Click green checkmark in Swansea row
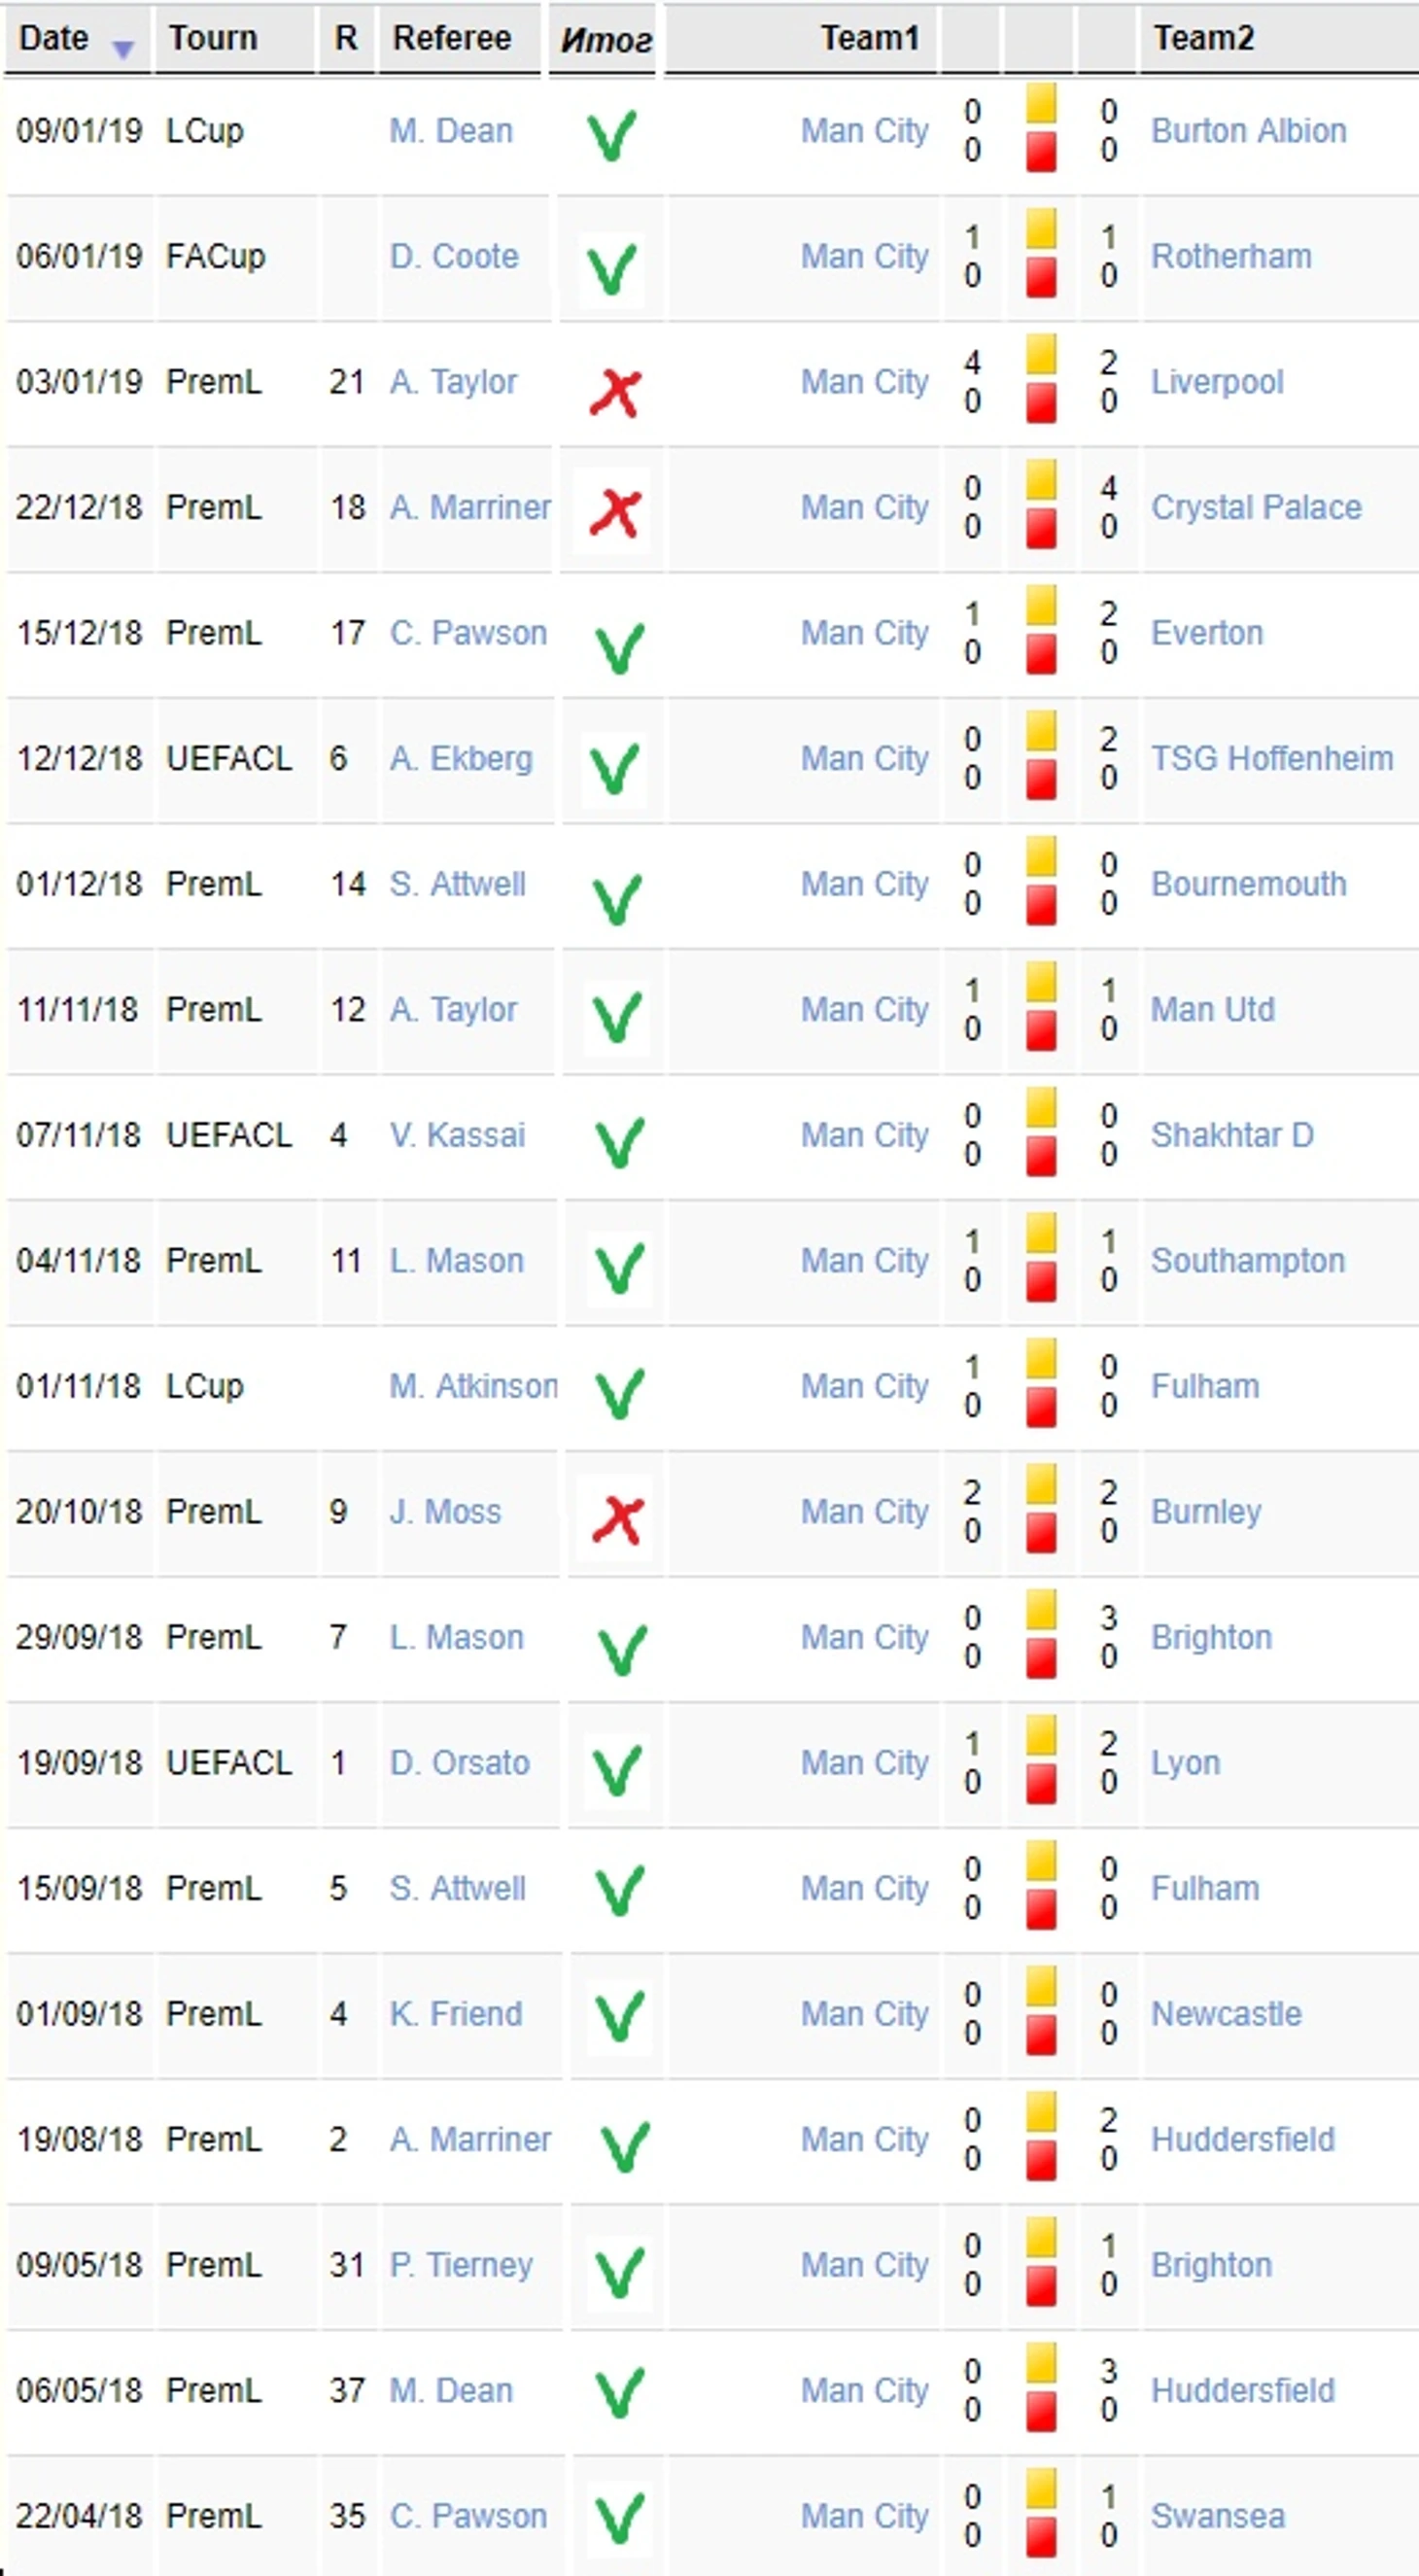Image resolution: width=1419 pixels, height=2576 pixels. pos(620,2520)
